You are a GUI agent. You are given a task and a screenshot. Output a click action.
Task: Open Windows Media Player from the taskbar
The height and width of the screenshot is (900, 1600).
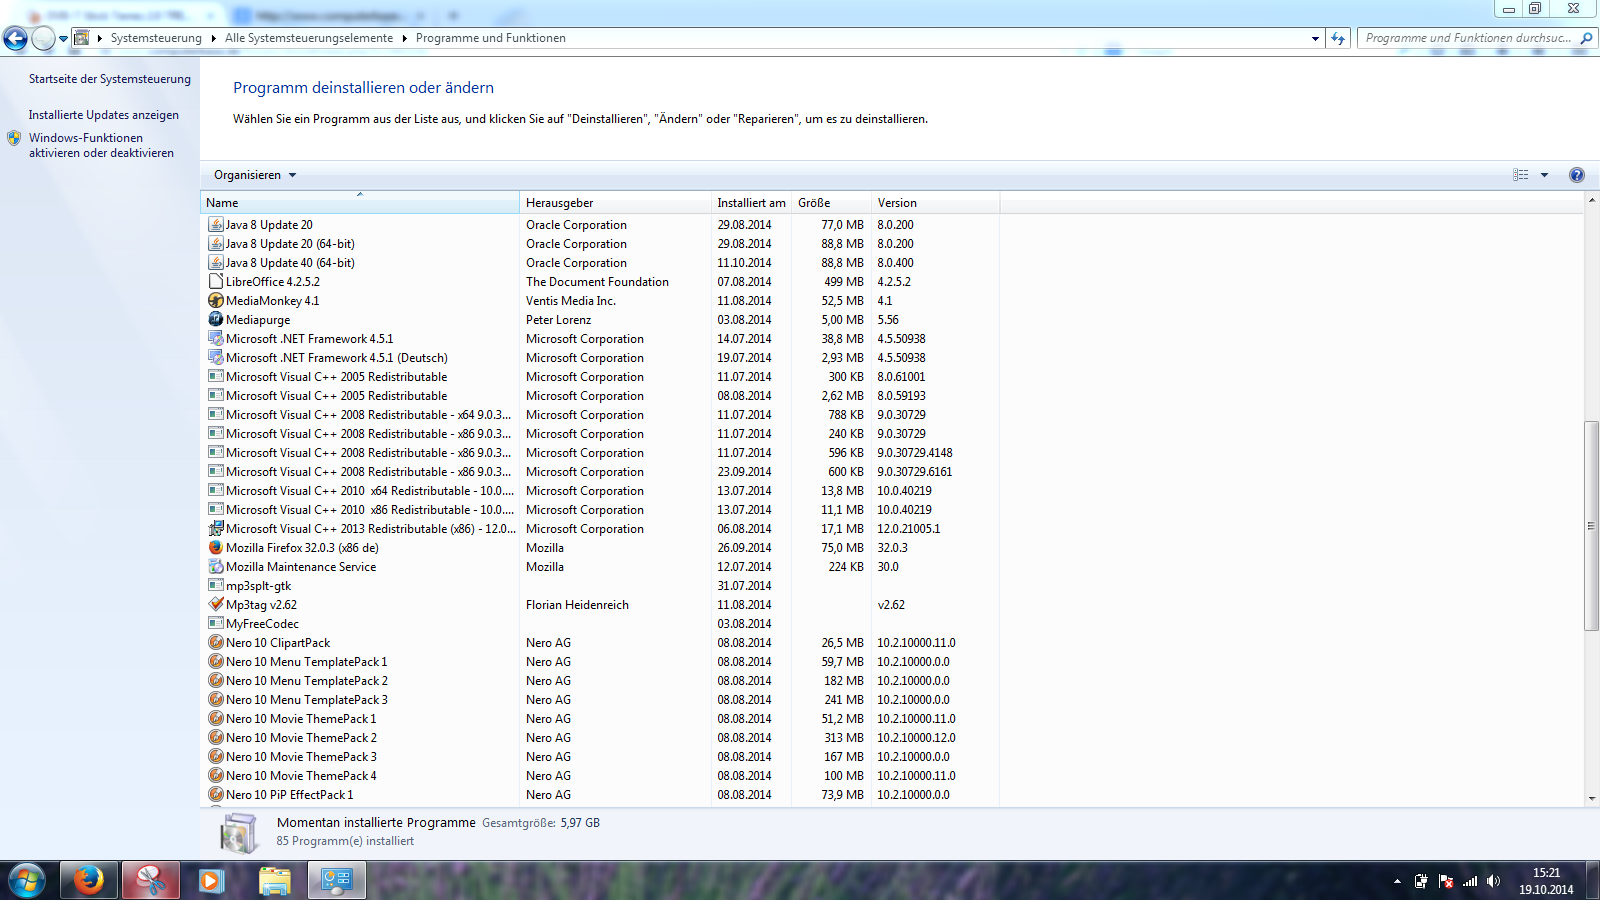(211, 881)
